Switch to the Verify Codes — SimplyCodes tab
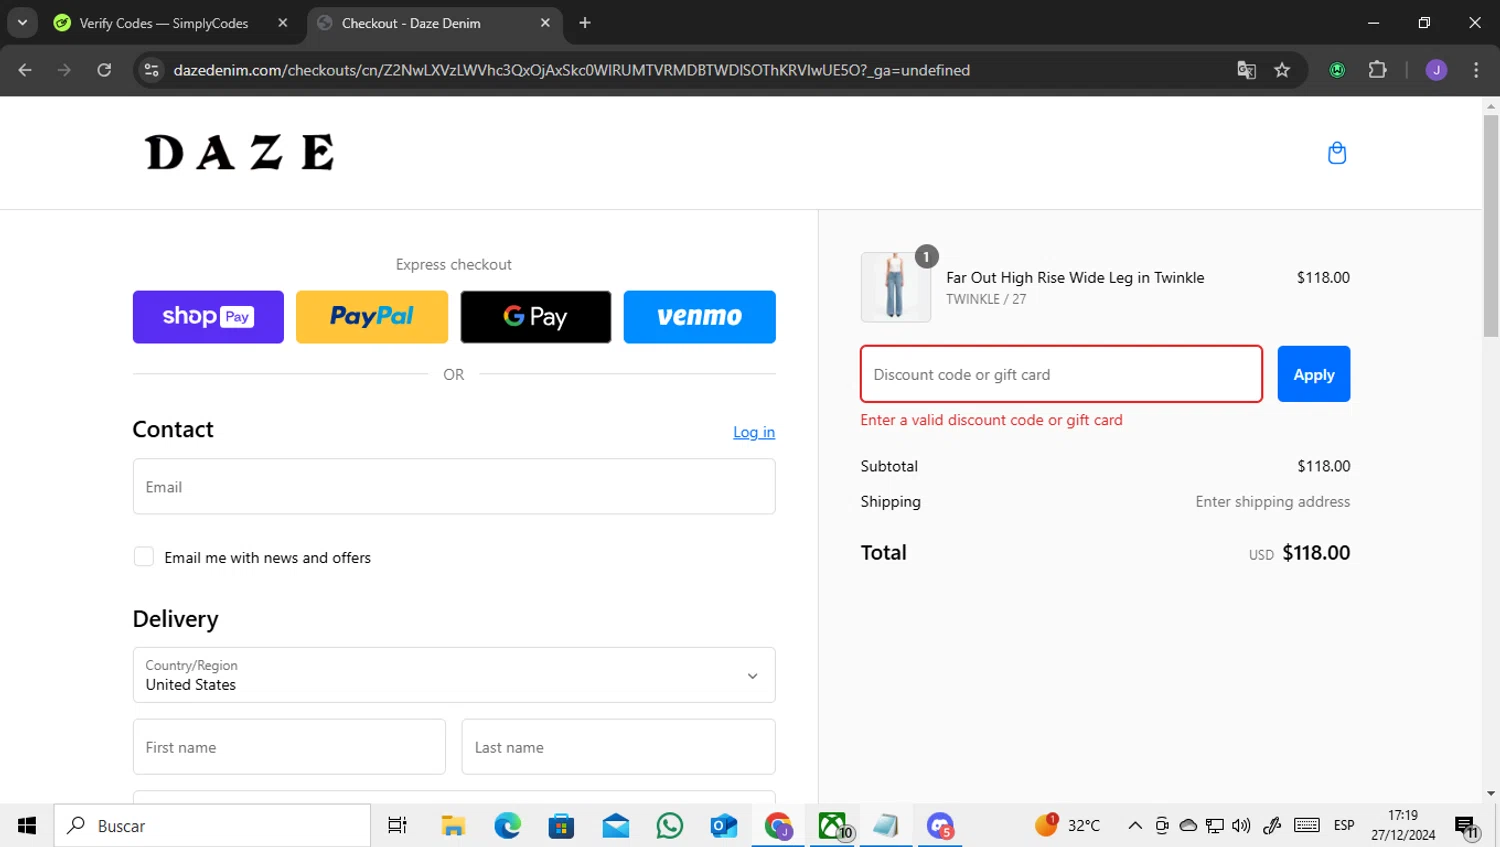This screenshot has height=847, width=1500. click(x=171, y=23)
